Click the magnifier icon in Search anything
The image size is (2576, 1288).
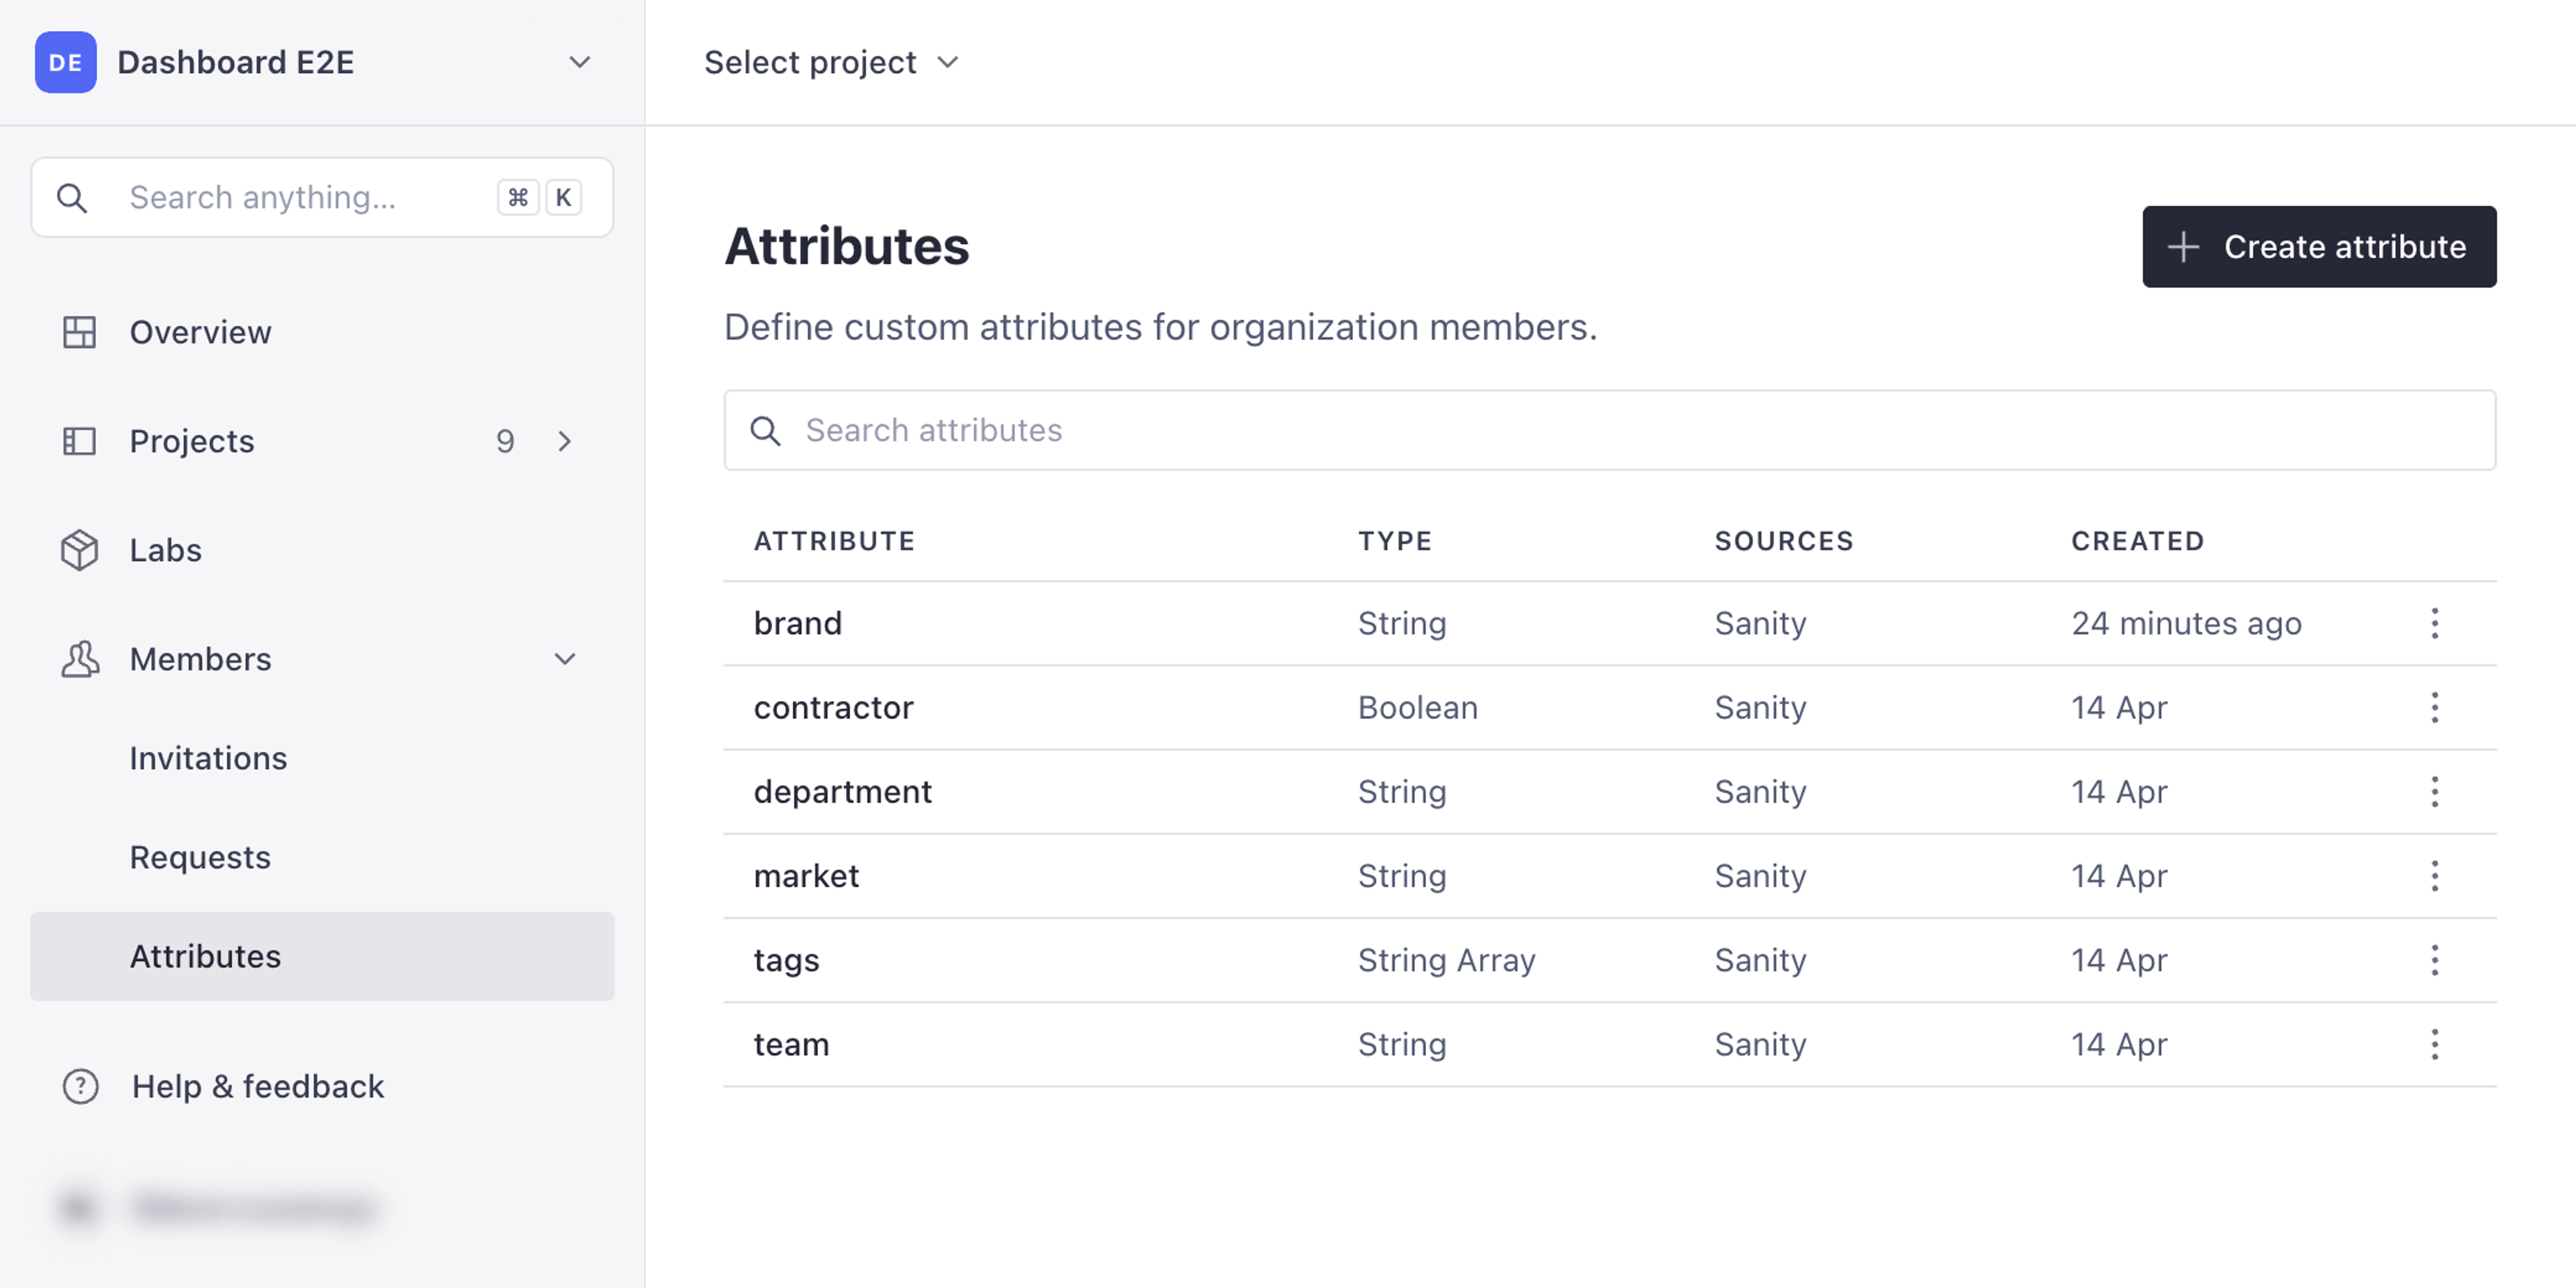(x=72, y=197)
